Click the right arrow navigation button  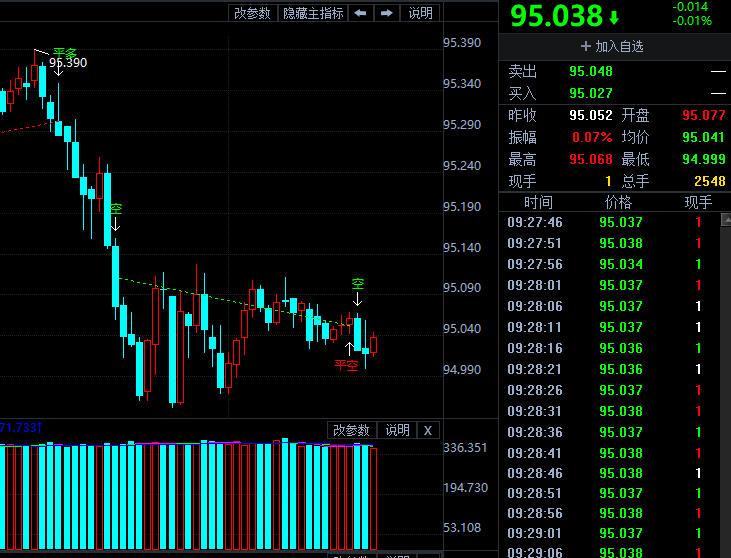pos(386,13)
